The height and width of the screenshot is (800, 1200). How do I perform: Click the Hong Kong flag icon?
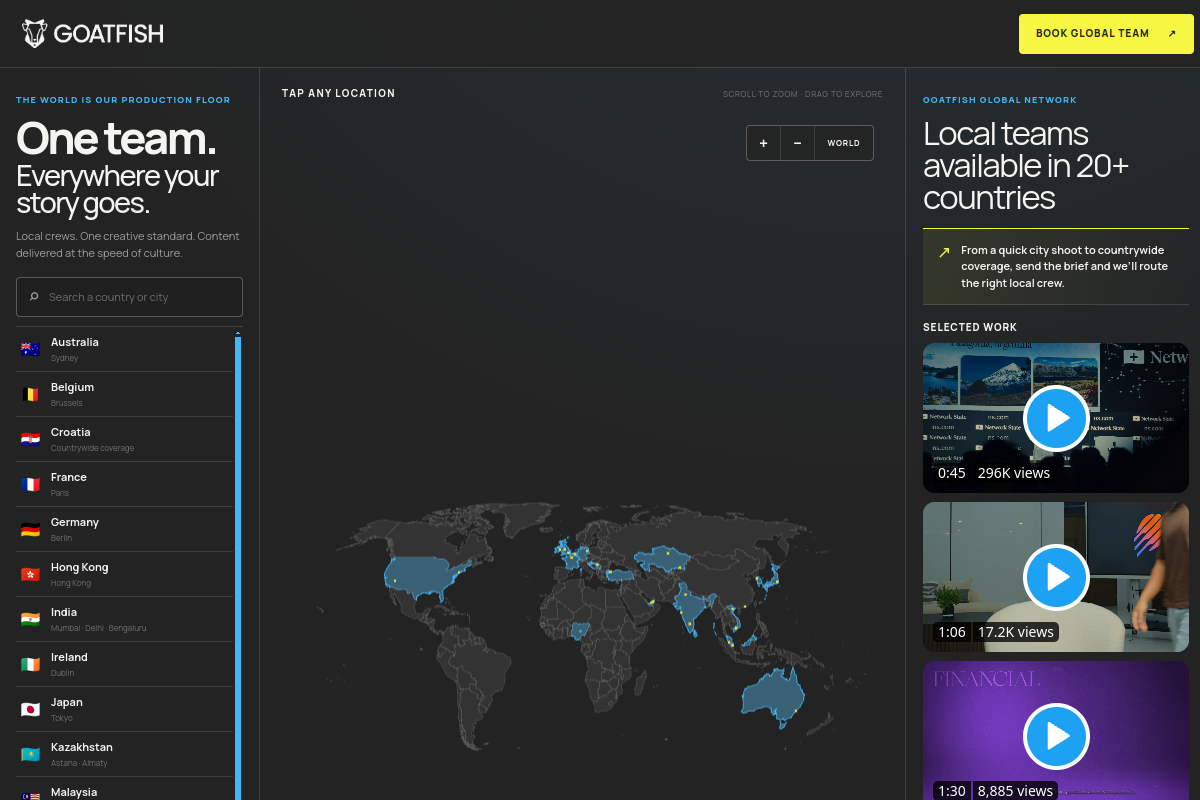(x=30, y=574)
